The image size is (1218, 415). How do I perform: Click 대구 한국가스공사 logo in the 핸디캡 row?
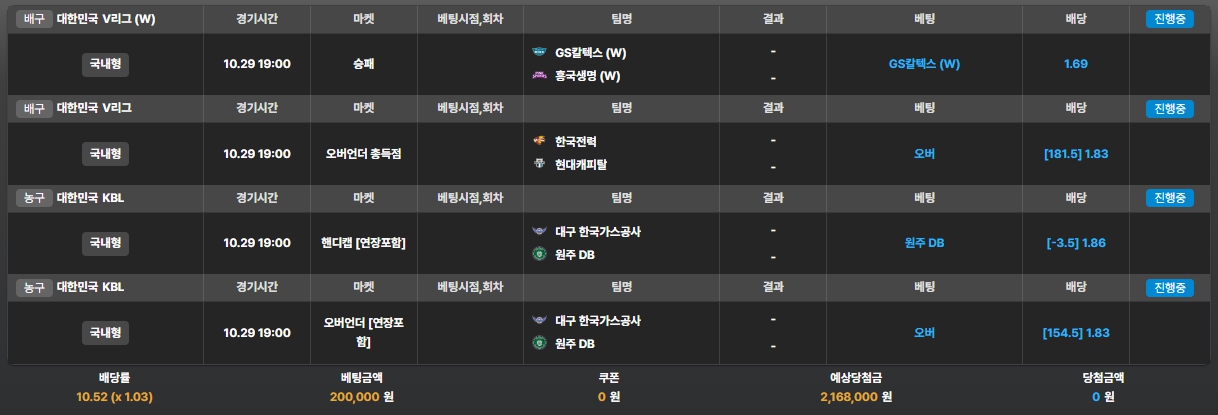(x=540, y=231)
